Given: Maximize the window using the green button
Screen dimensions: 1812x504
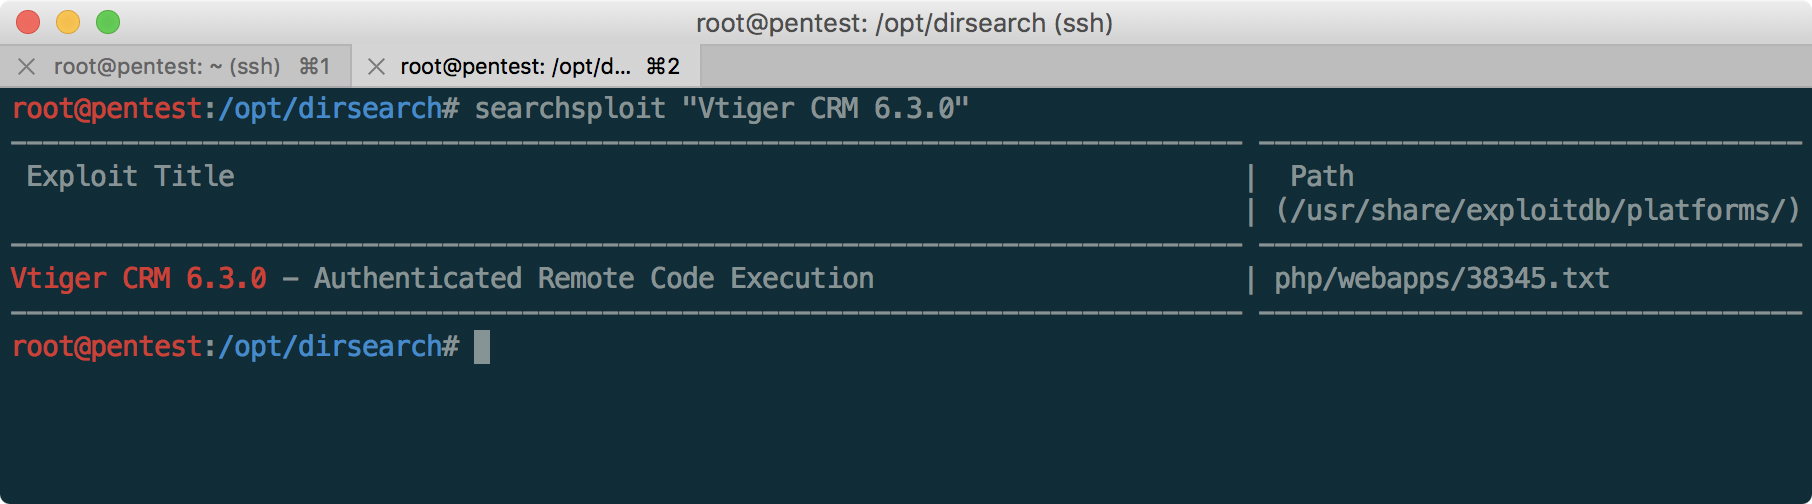Looking at the screenshot, I should (108, 22).
